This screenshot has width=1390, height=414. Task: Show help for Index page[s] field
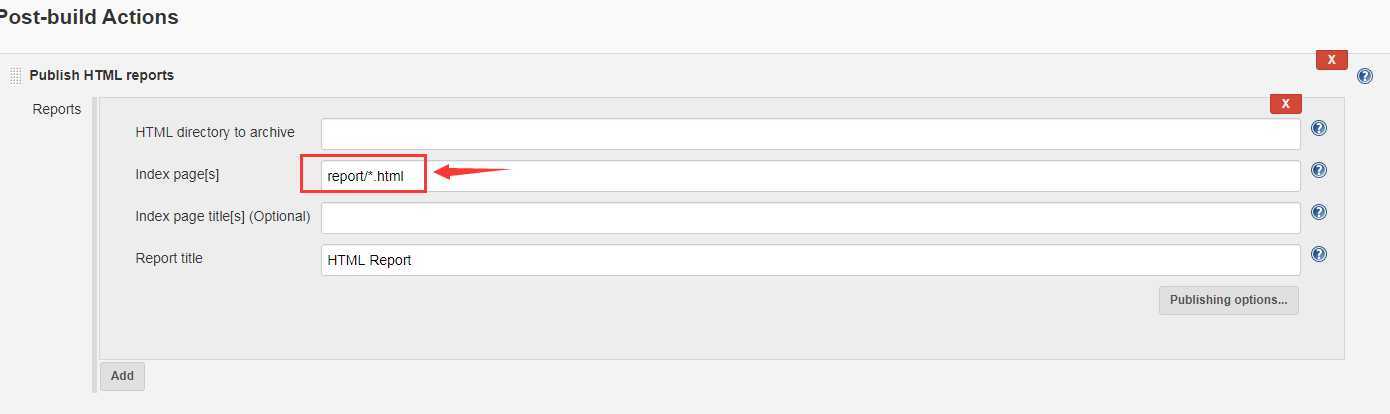pyautogui.click(x=1319, y=170)
